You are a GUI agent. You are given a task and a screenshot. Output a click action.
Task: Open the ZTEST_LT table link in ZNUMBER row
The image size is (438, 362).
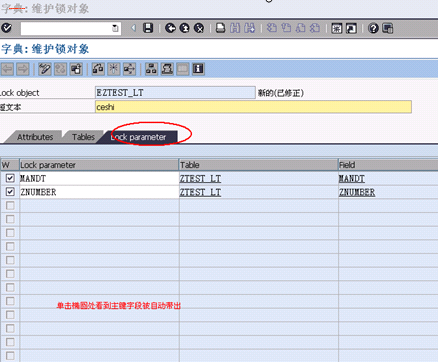pos(200,193)
